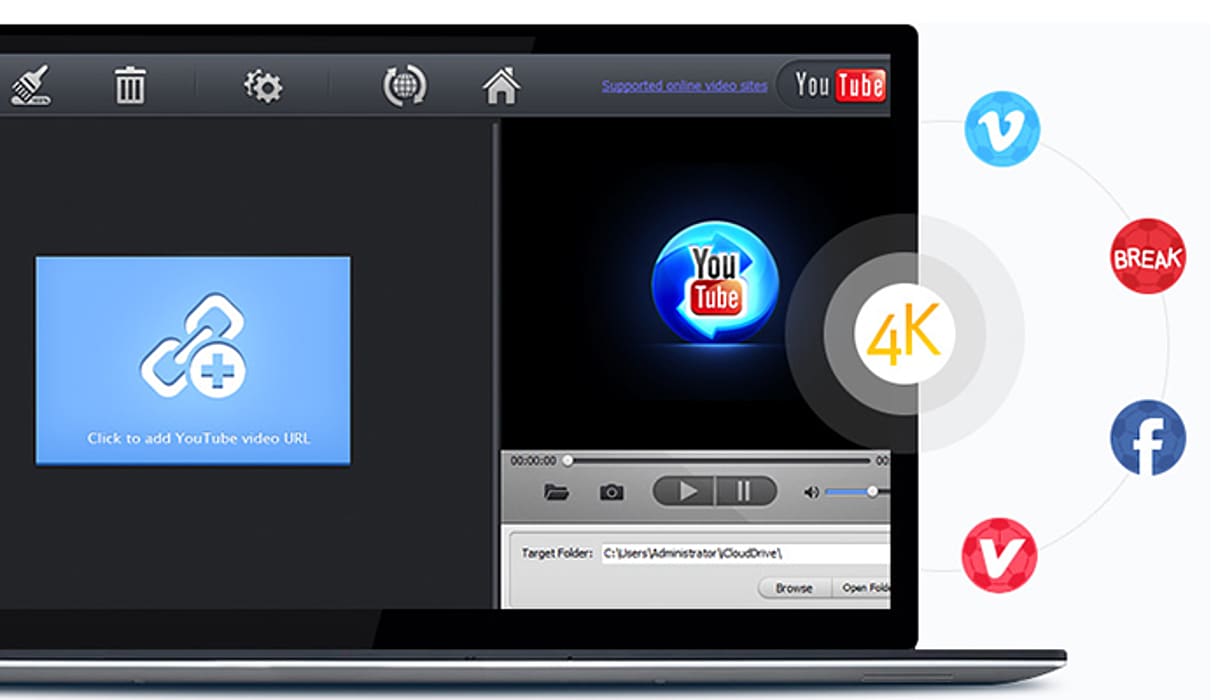Click the trash can delete icon
The image size is (1225, 700).
tap(130, 86)
